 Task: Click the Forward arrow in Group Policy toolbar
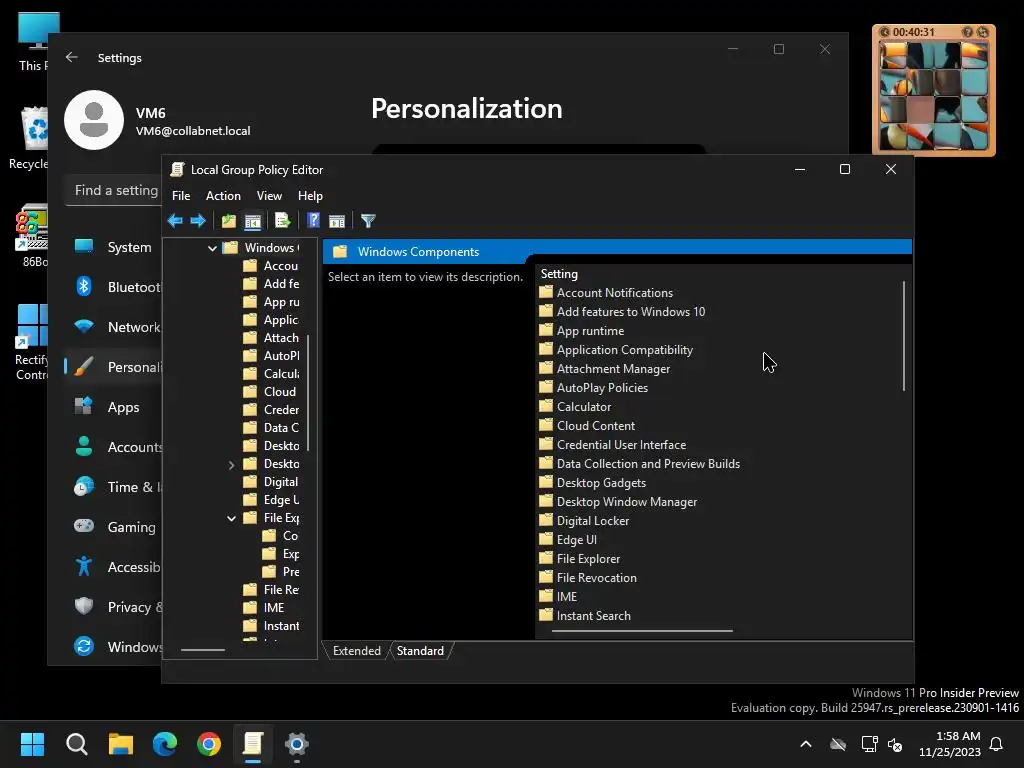pyautogui.click(x=198, y=221)
